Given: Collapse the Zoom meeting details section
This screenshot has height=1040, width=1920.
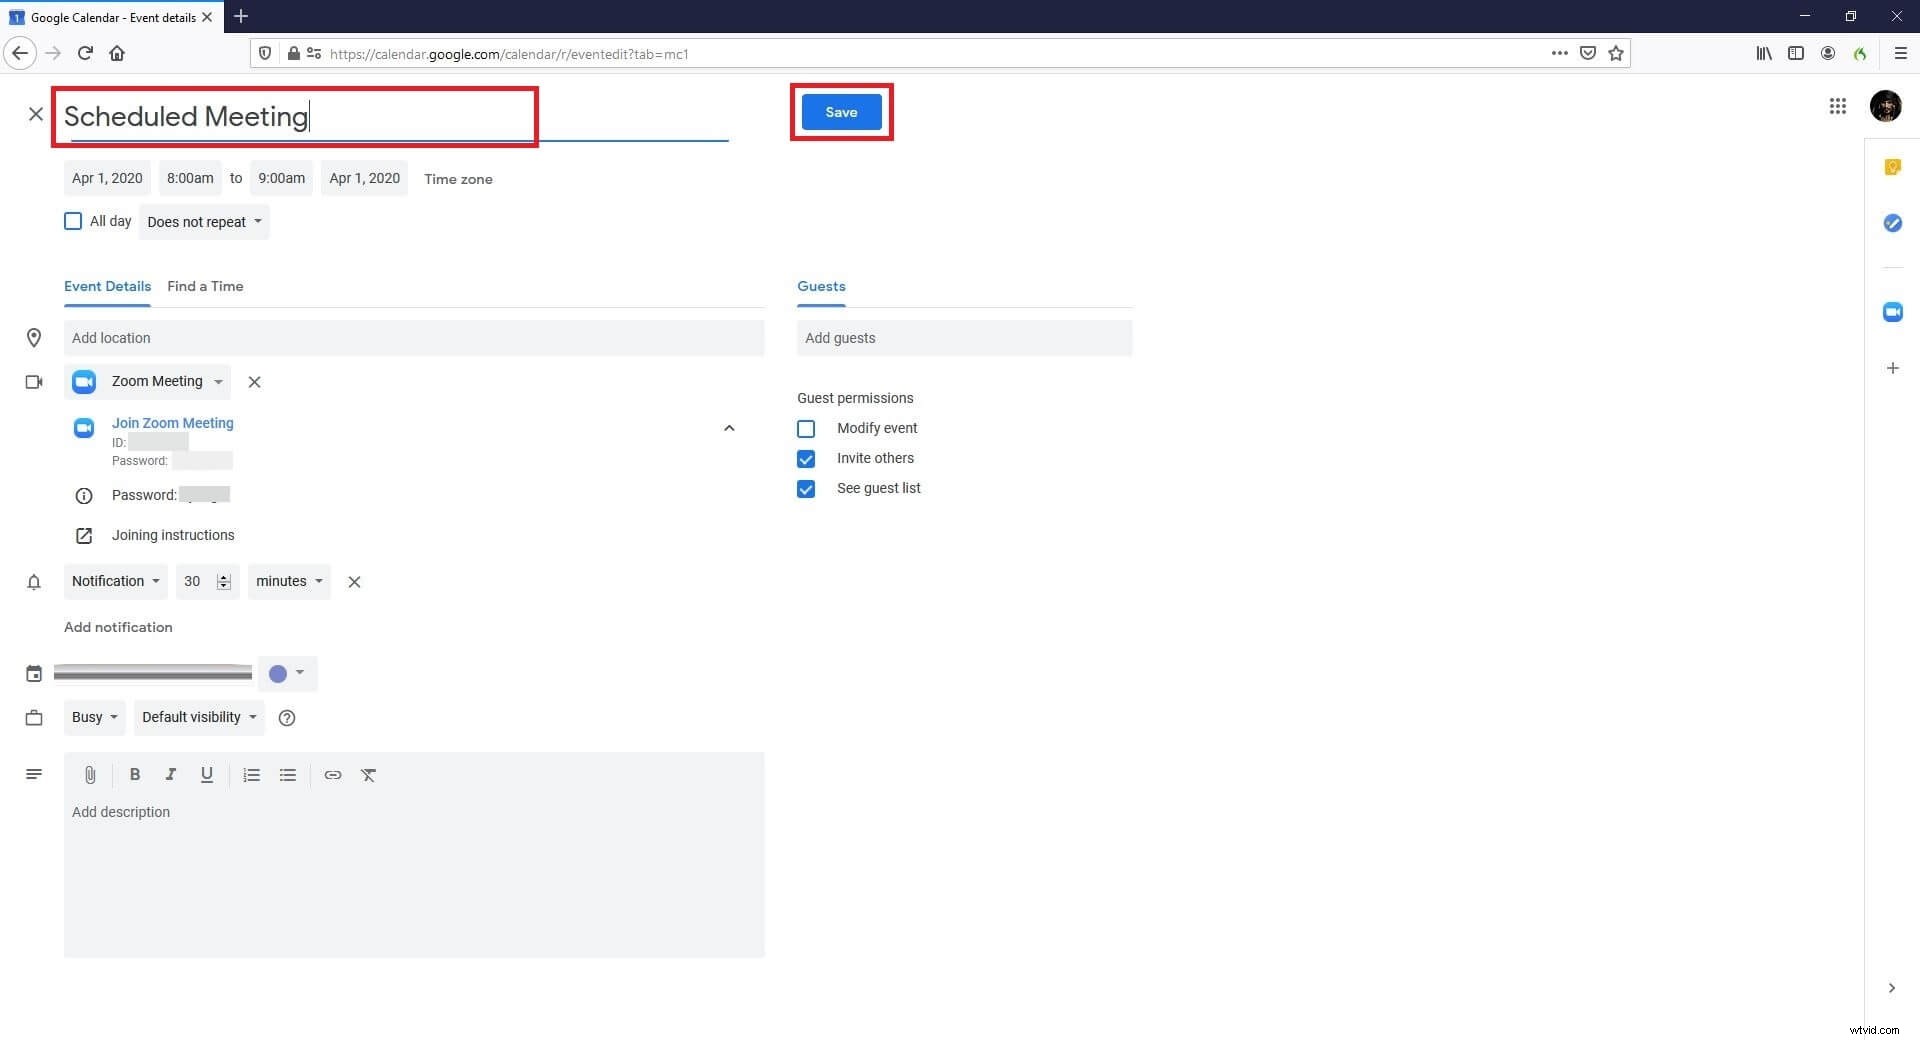Looking at the screenshot, I should click(729, 428).
